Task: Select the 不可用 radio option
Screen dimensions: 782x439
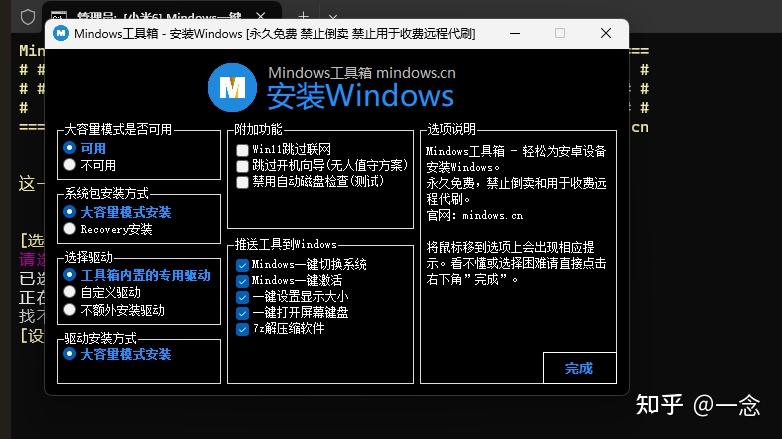Action: (x=90, y=165)
